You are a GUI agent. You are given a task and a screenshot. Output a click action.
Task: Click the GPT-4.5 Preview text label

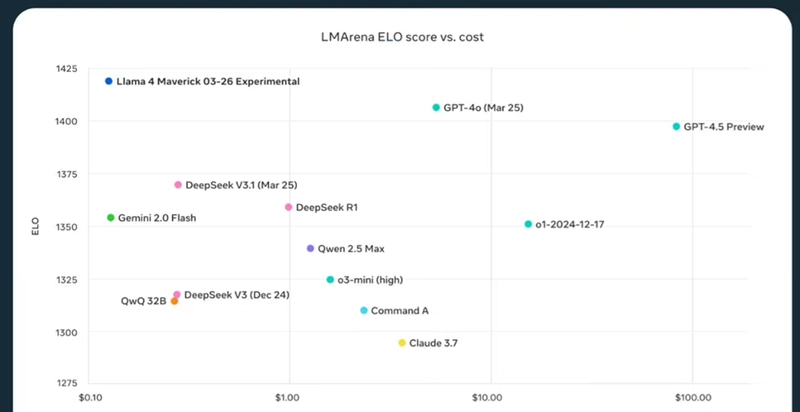(724, 127)
